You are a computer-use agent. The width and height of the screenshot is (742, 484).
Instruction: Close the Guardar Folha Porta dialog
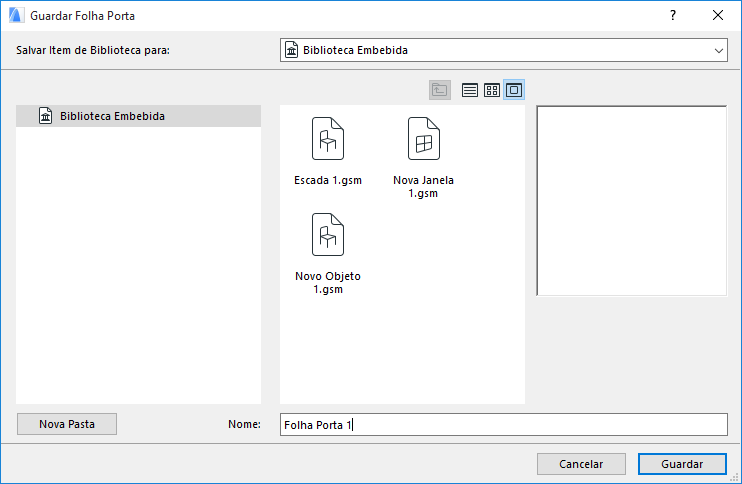(x=718, y=15)
